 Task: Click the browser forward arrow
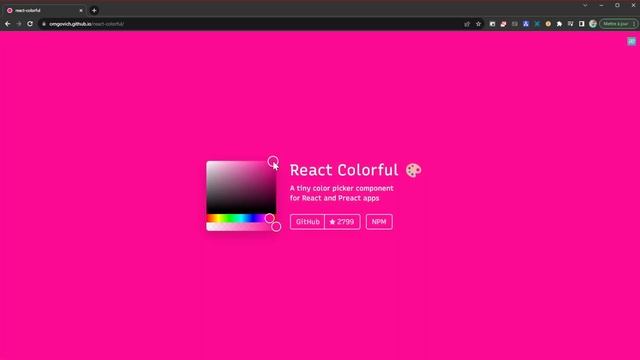(19, 24)
